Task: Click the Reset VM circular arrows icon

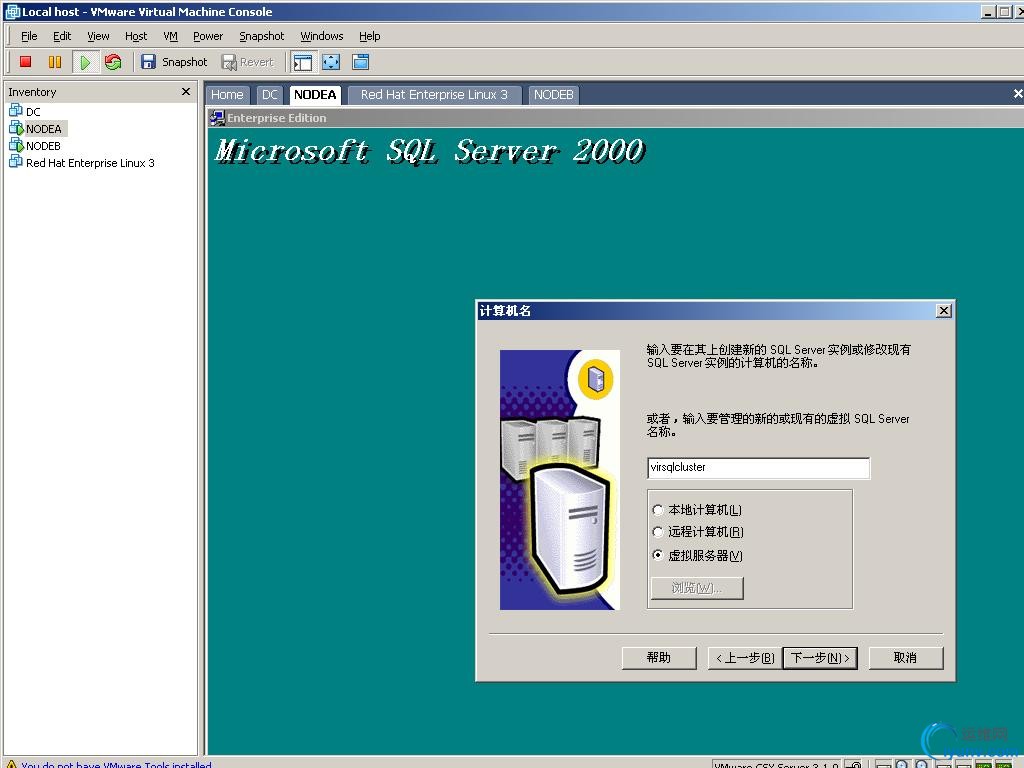Action: 113,62
